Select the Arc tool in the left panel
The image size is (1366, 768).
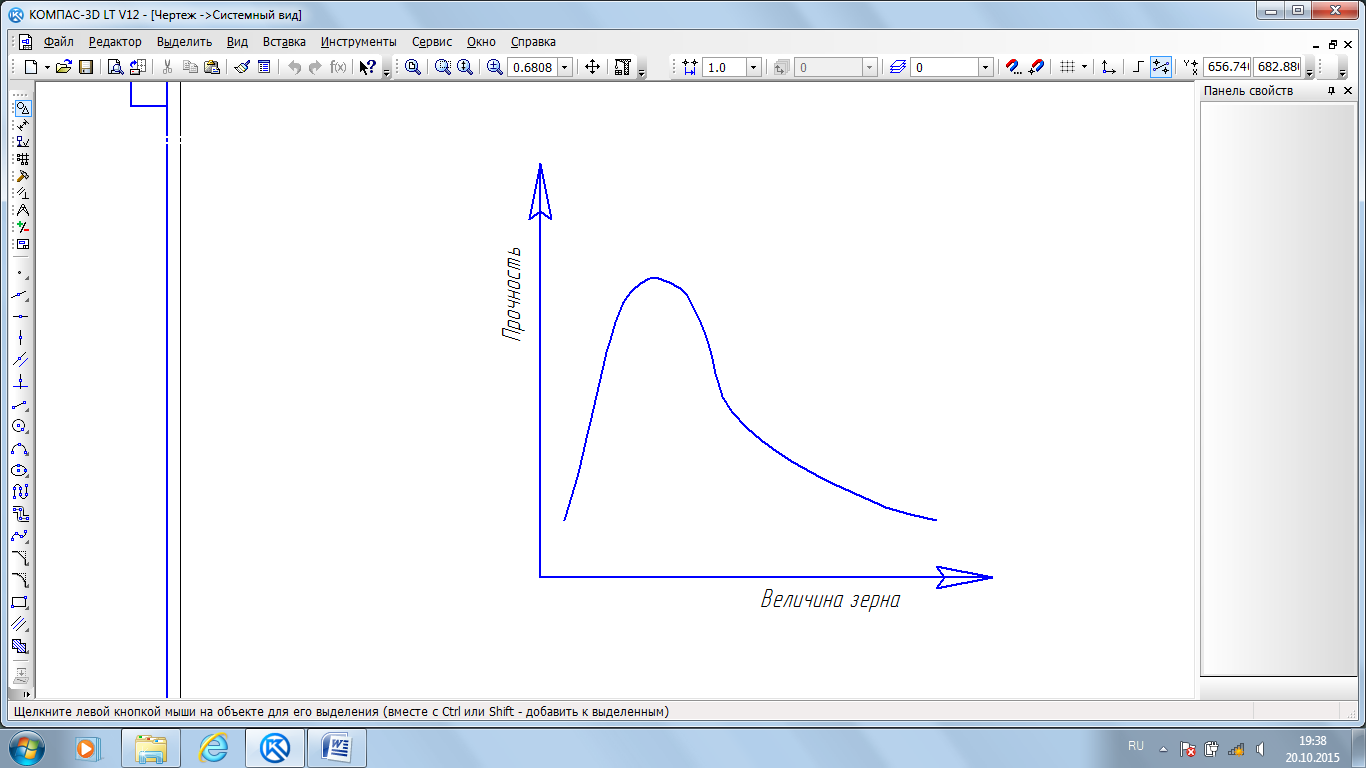tap(21, 448)
